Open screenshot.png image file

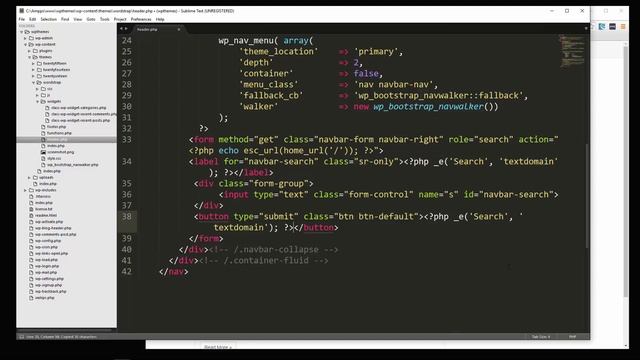tap(60, 152)
